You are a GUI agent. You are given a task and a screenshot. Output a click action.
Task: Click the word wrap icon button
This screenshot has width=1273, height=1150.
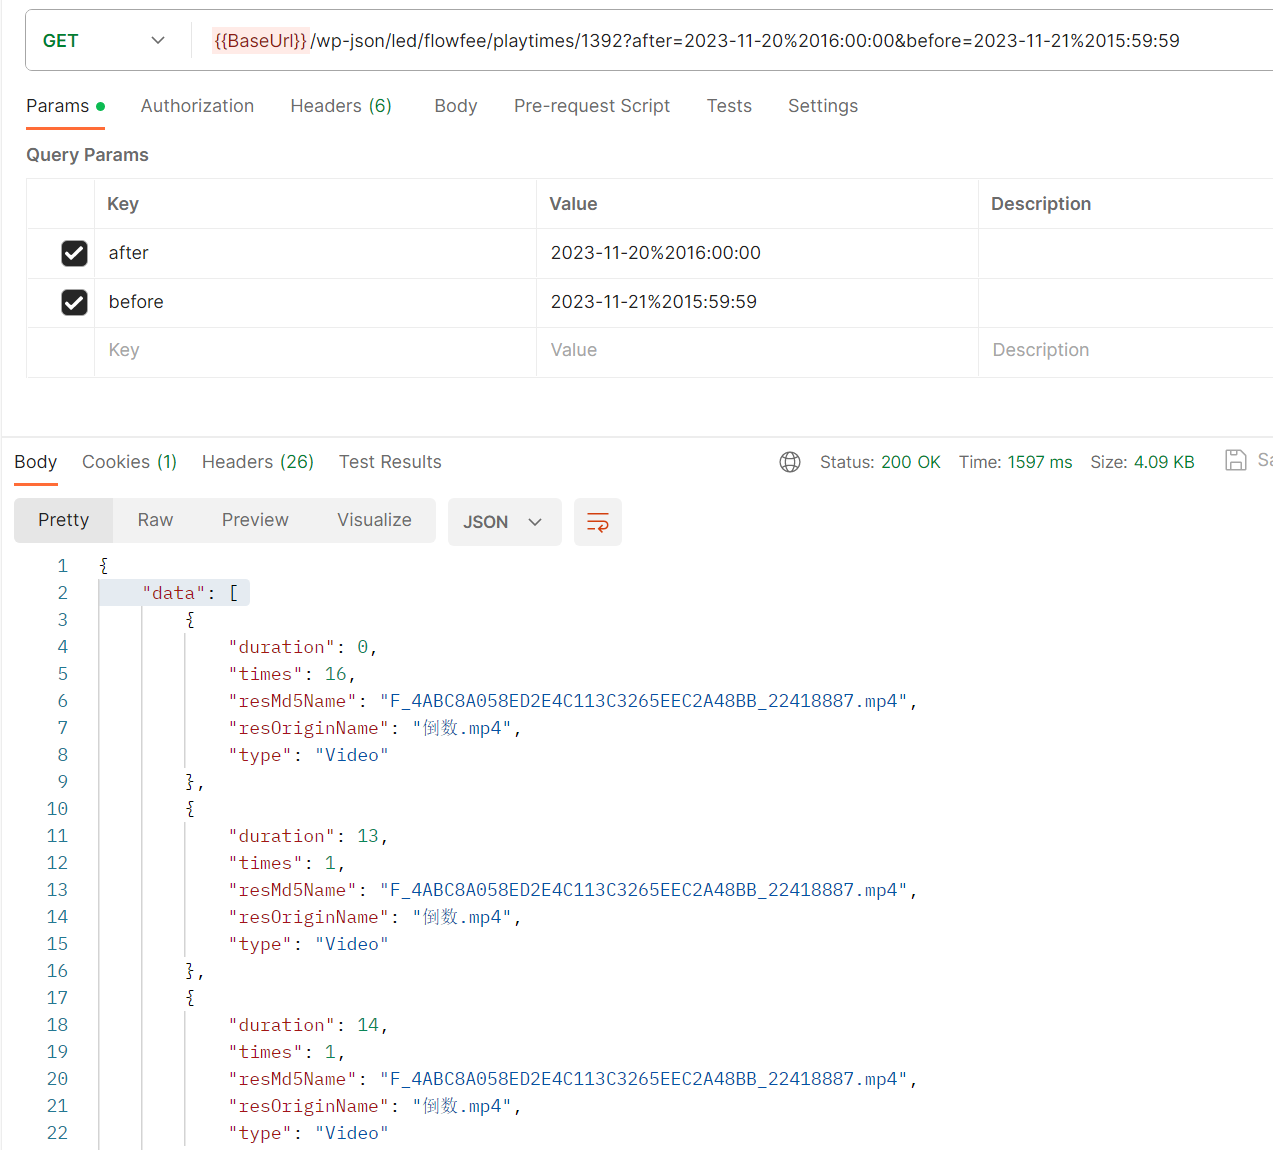pyautogui.click(x=598, y=522)
